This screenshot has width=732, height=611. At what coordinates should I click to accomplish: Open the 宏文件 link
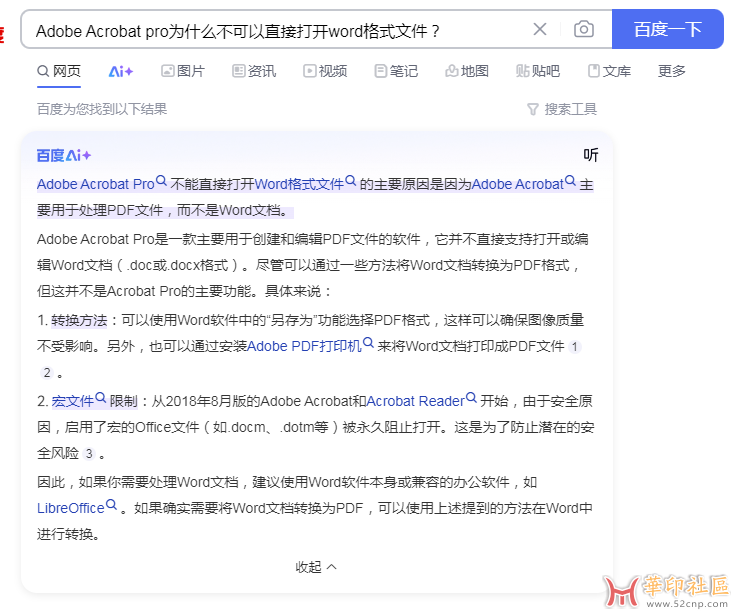point(73,401)
